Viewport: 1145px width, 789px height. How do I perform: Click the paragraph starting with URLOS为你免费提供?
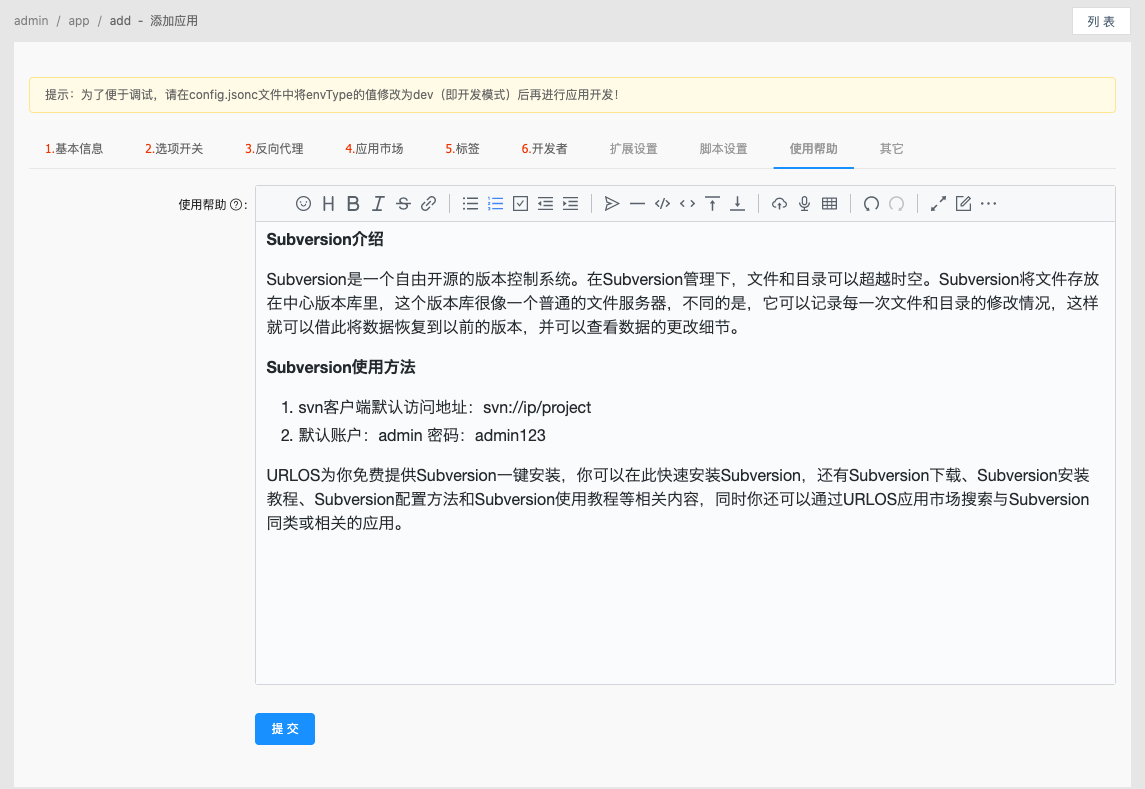pos(678,500)
